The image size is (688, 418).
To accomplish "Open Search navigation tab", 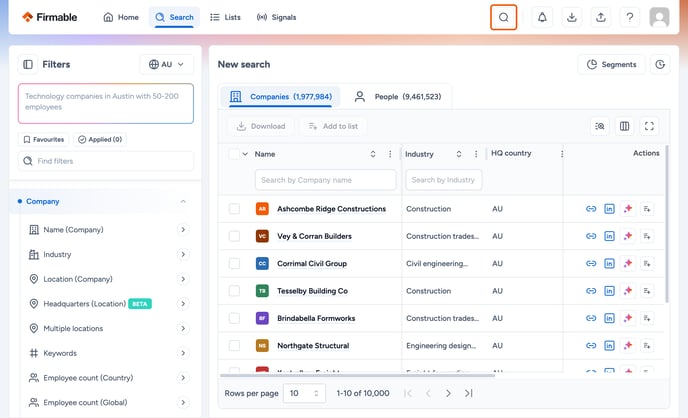I will point(175,17).
